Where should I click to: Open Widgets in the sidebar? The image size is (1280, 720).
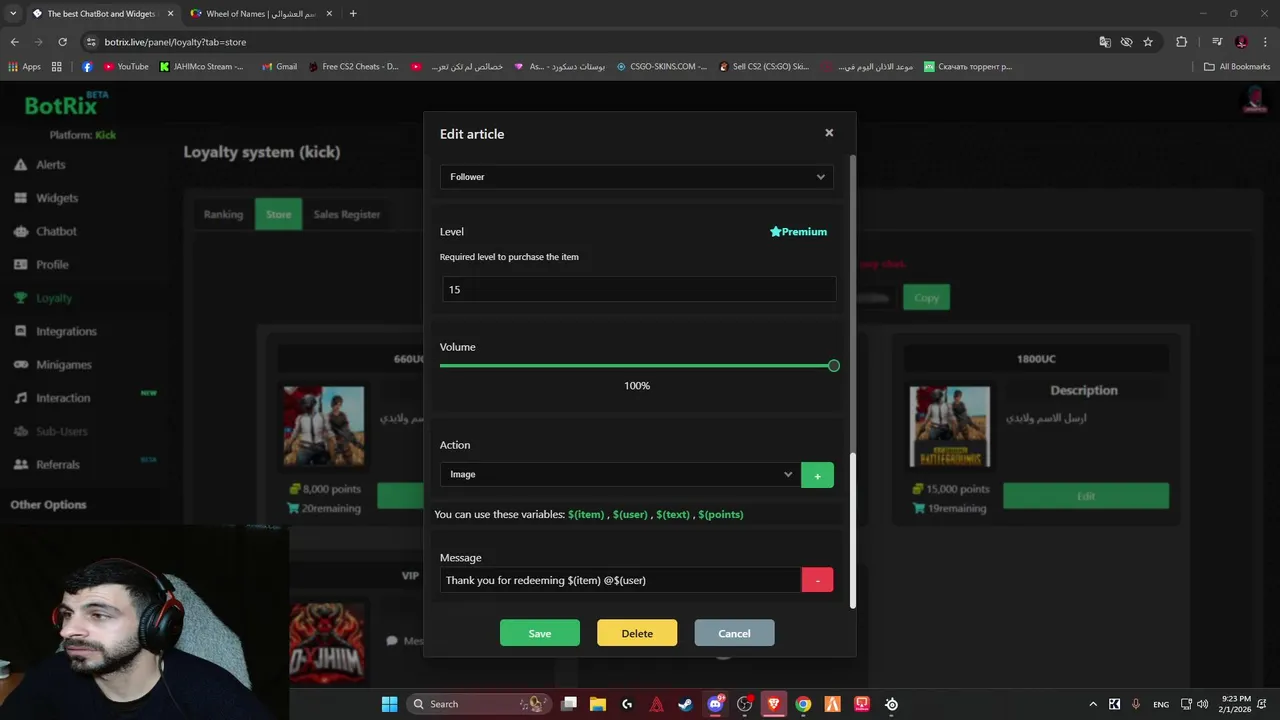56,198
